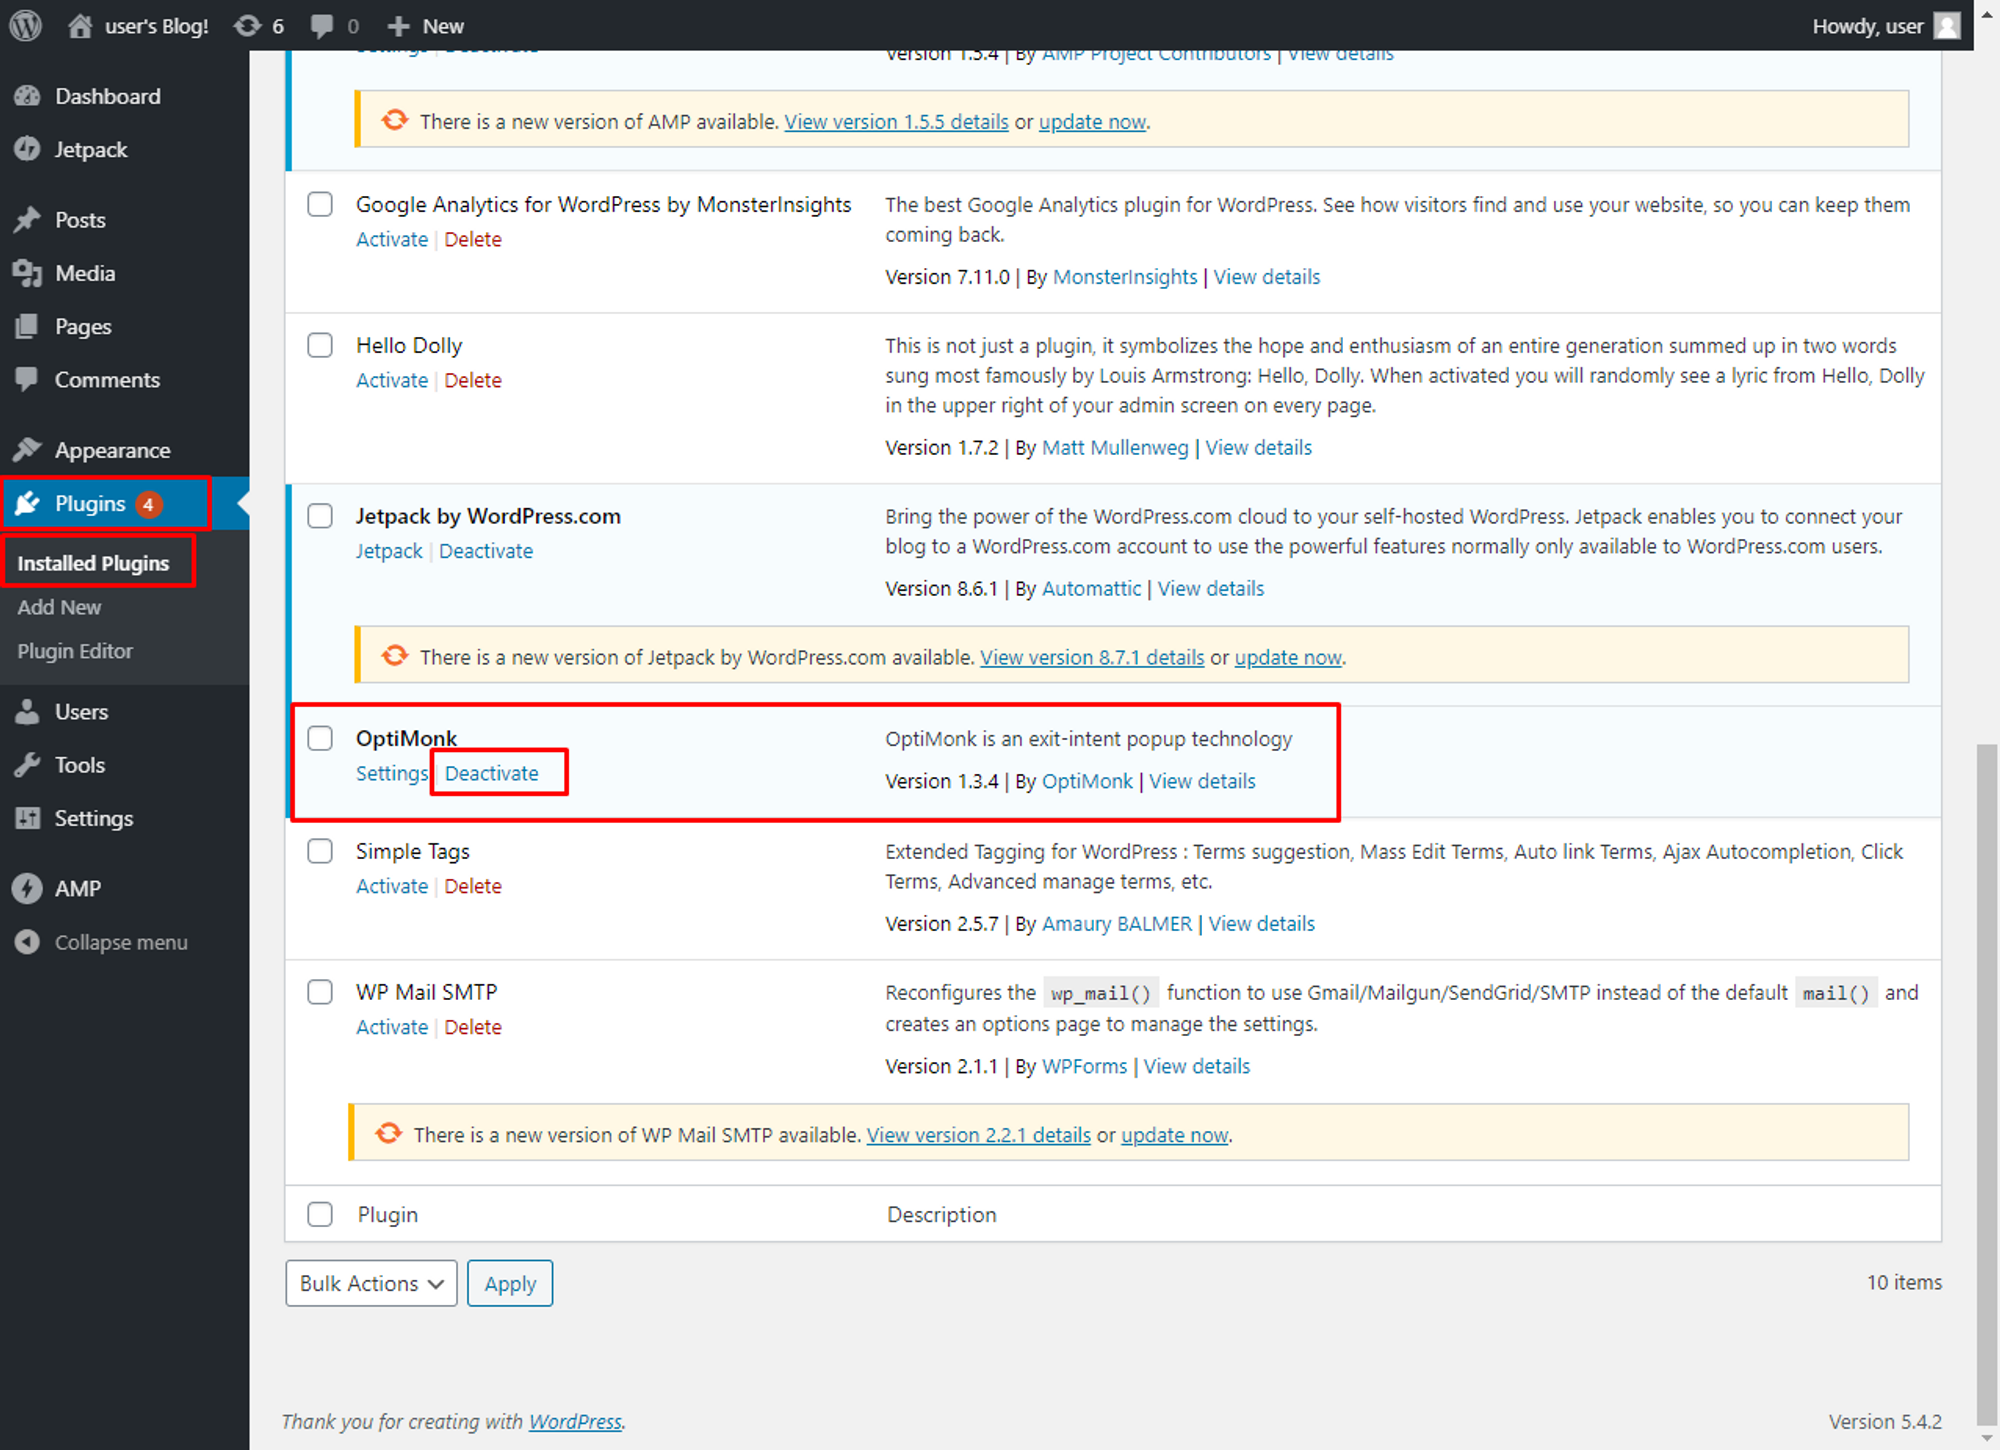2000x1450 pixels.
Task: Click the scrollbar down arrow
Action: [x=1986, y=1438]
